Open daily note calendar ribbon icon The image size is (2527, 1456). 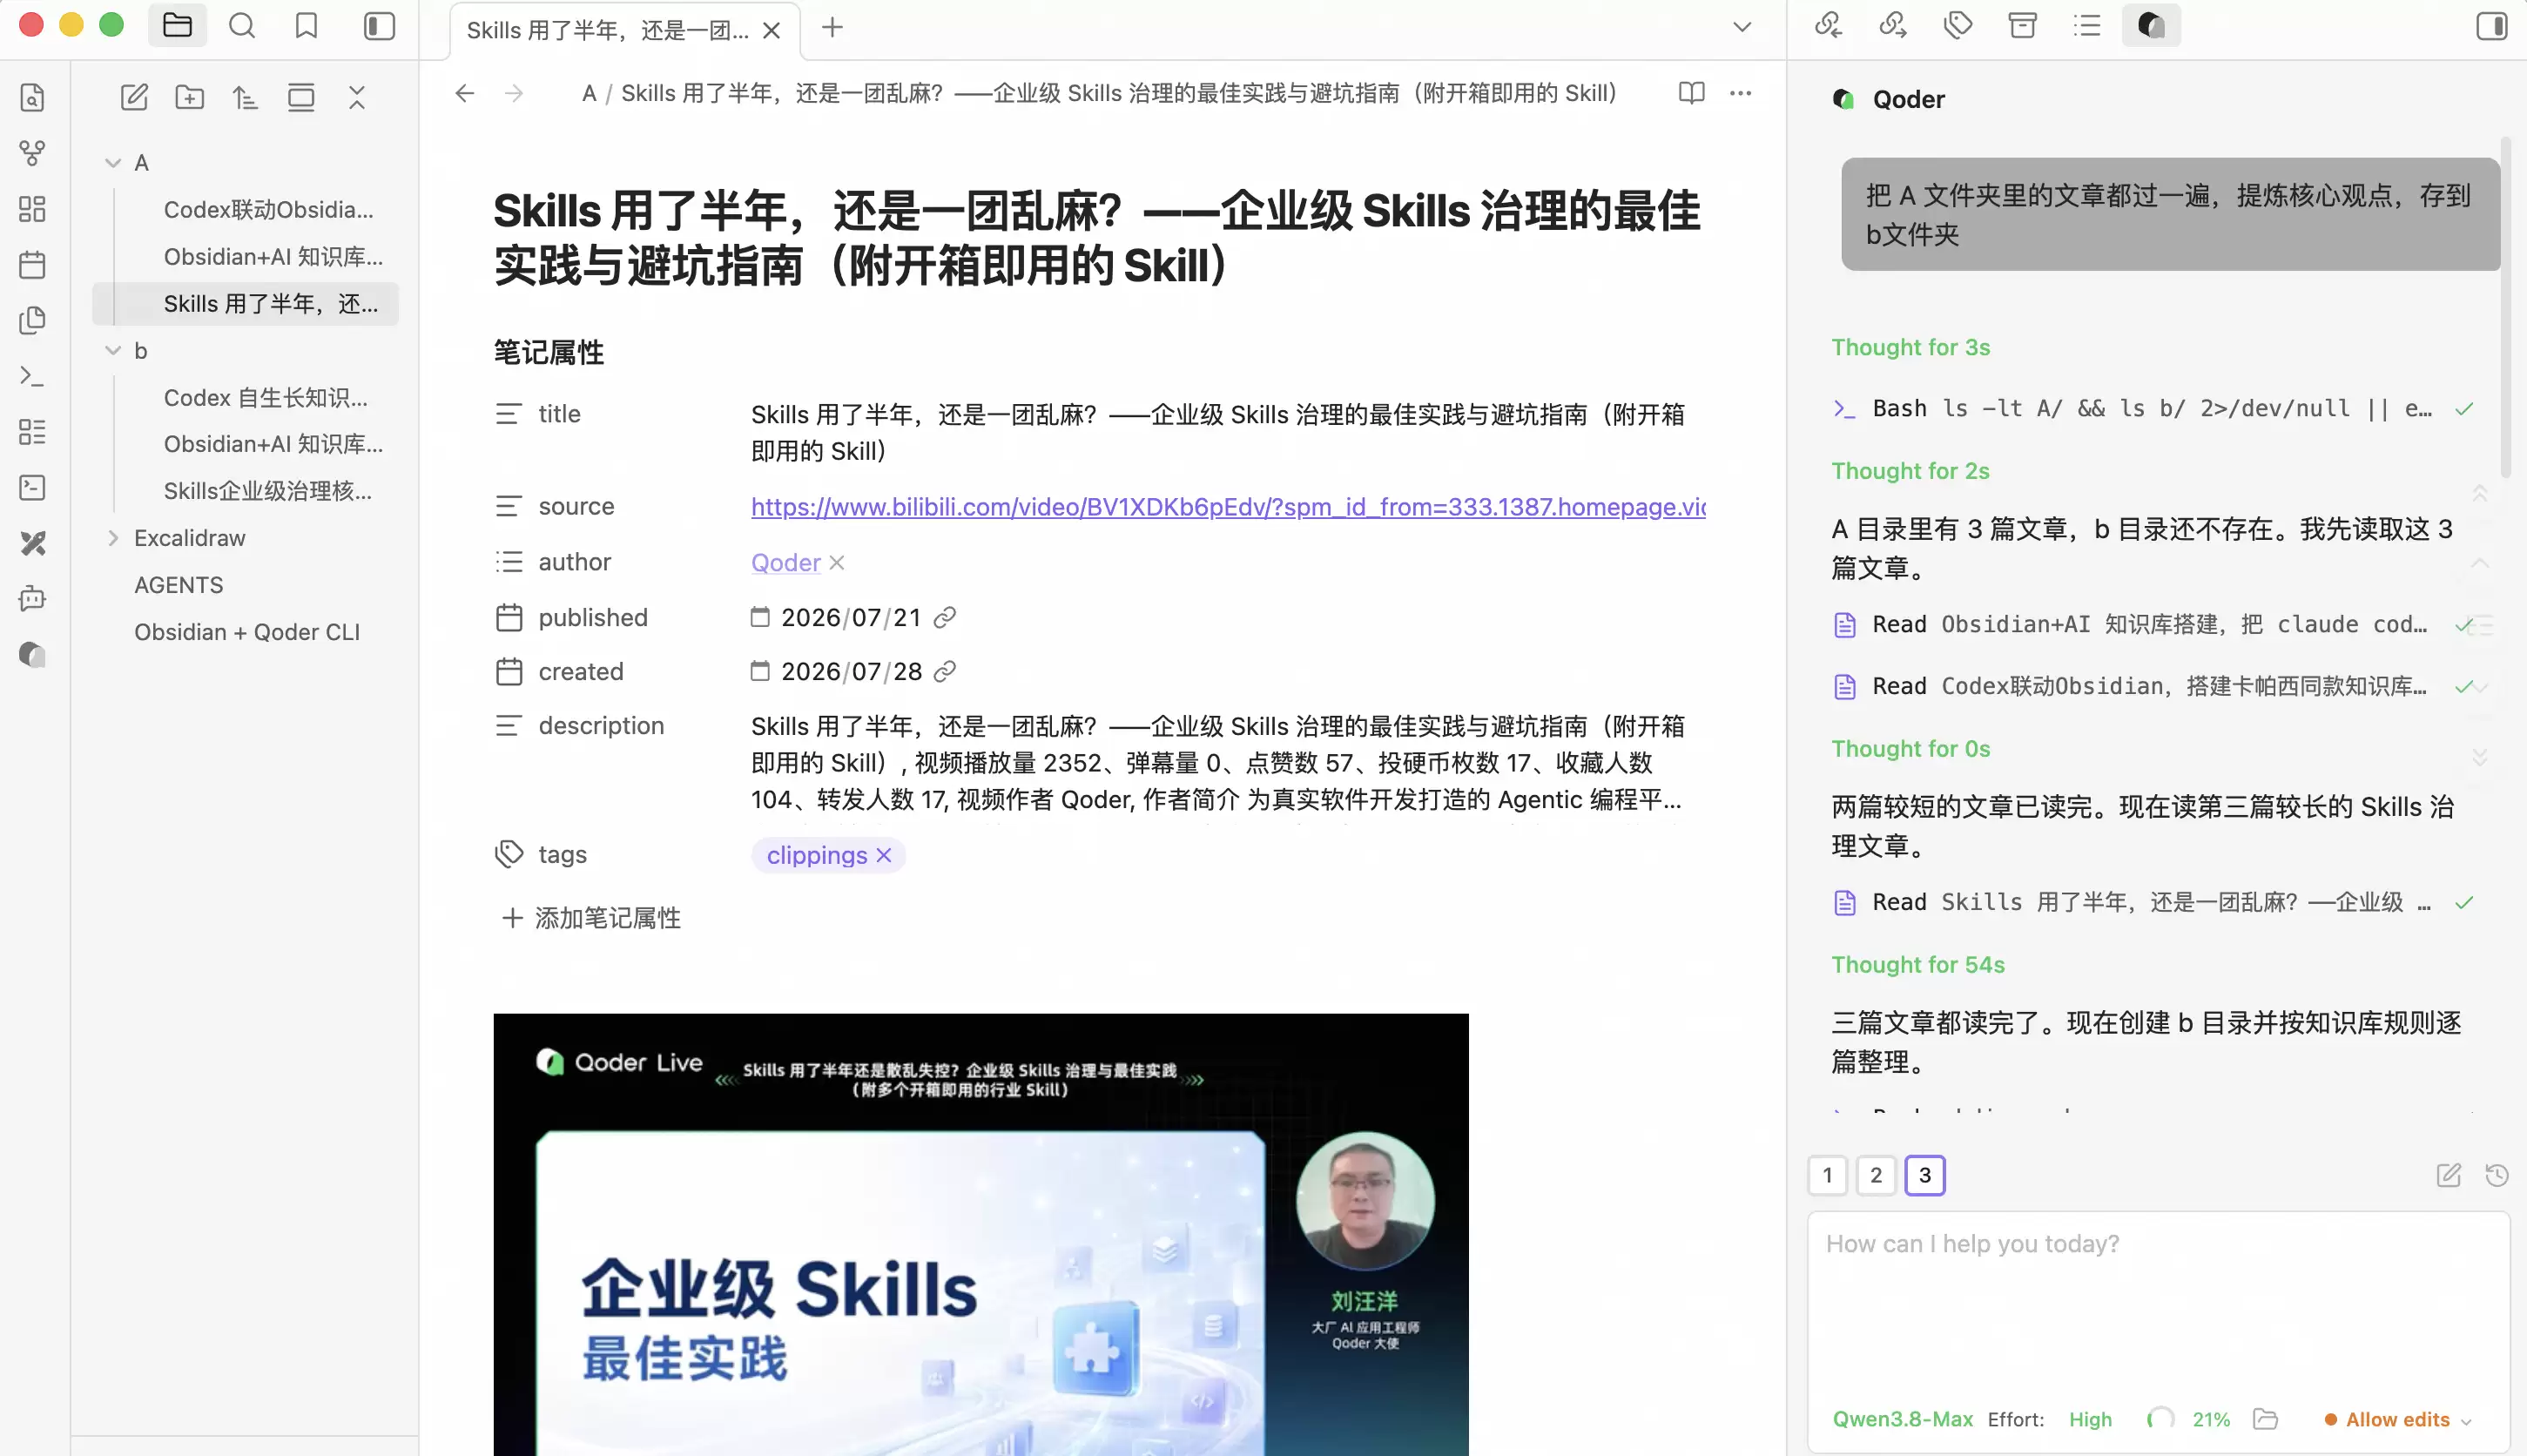(32, 265)
